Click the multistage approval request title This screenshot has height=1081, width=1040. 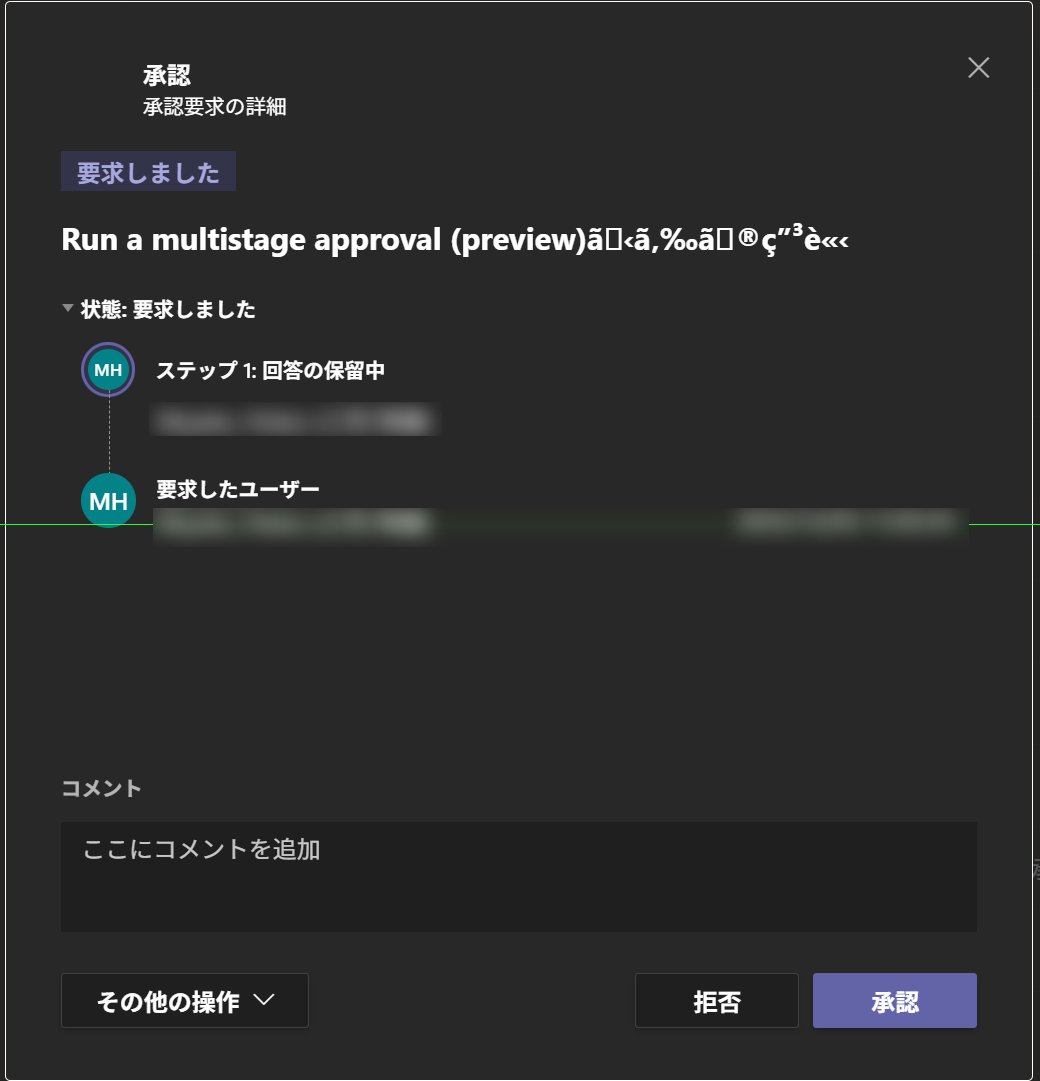[455, 240]
